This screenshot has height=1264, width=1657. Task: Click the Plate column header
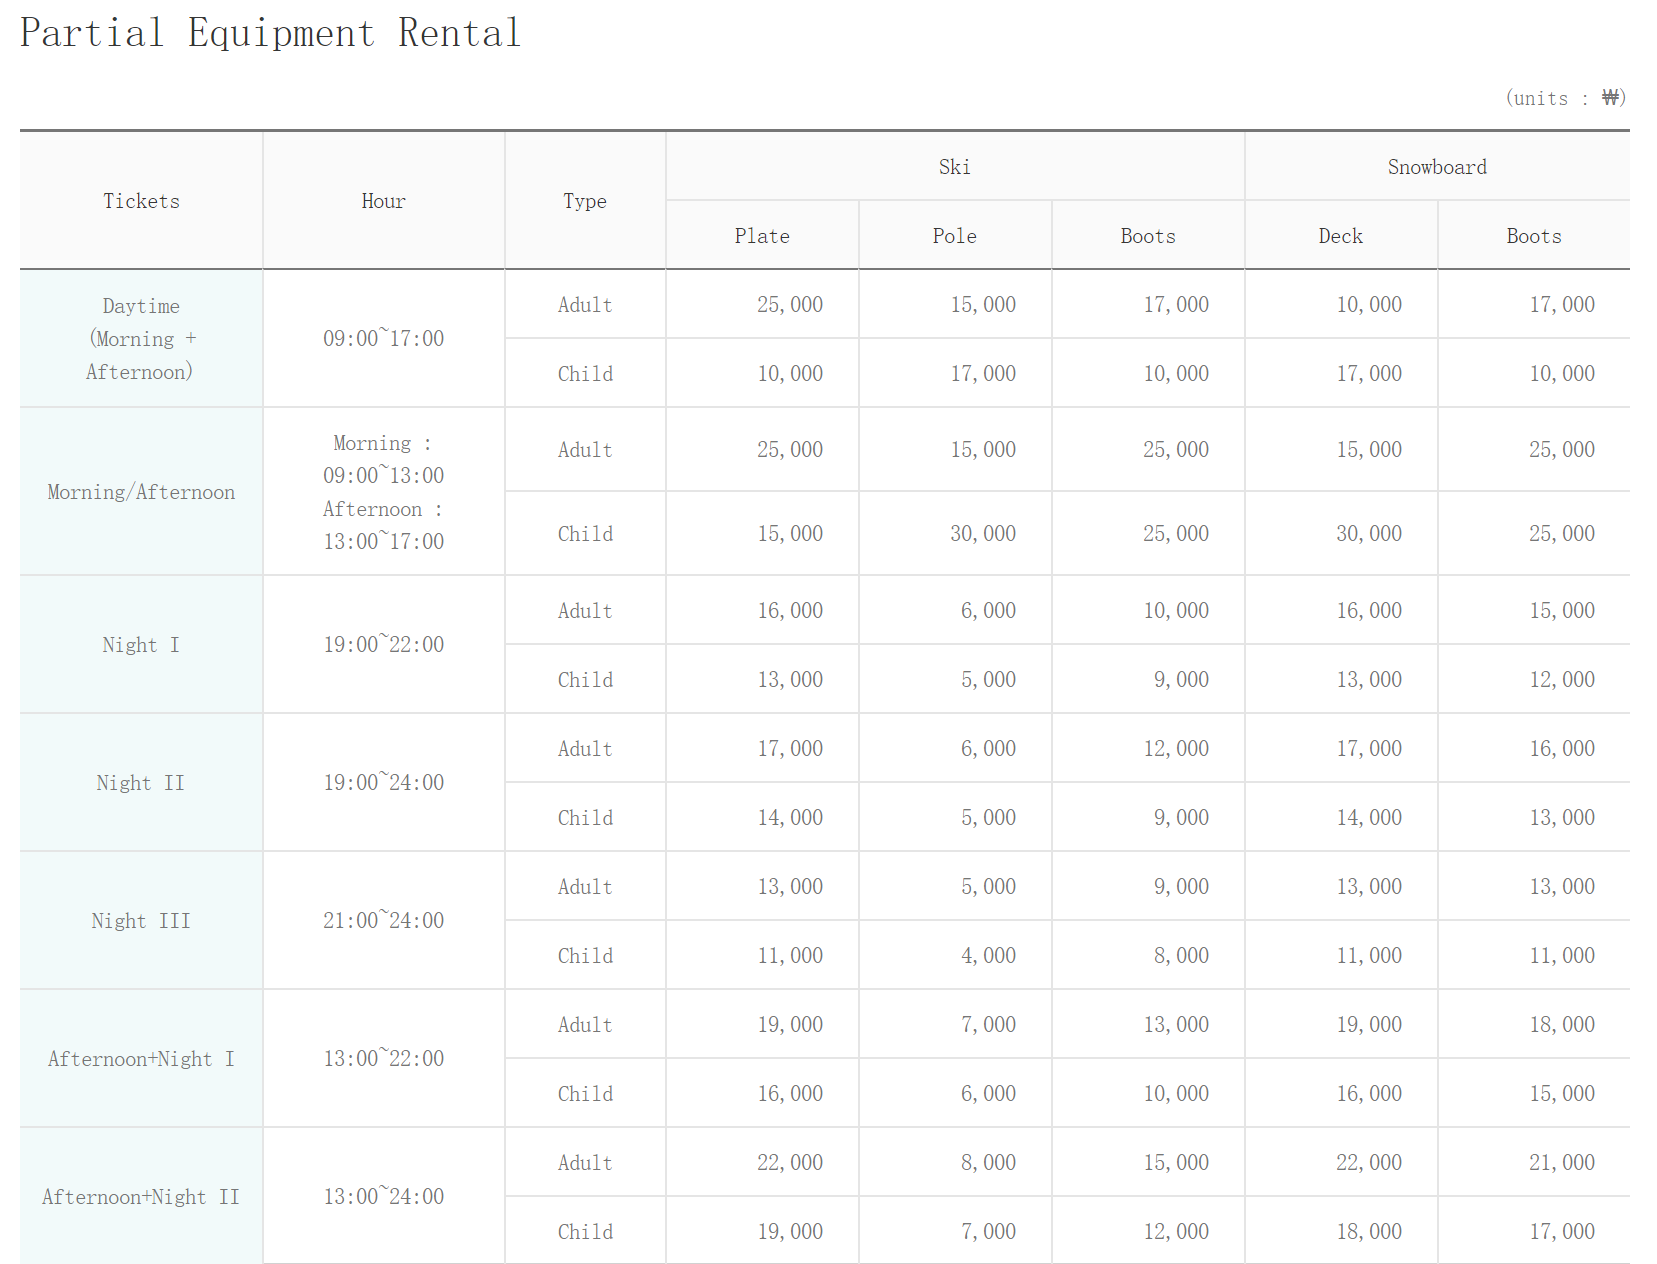[762, 236]
